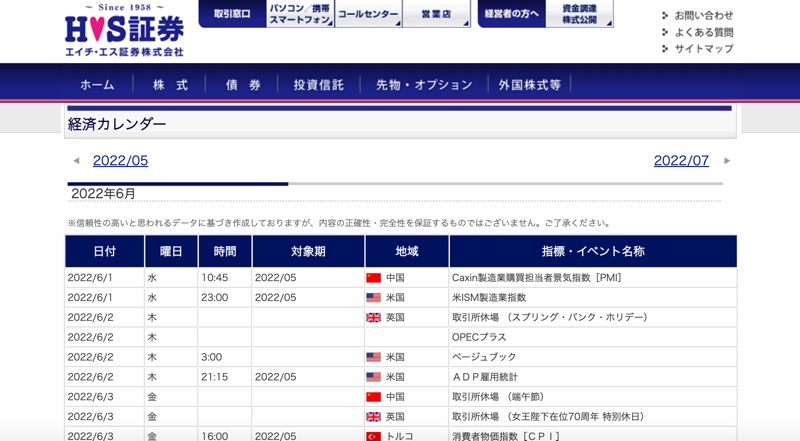Open the コールセンター dropdown

[368, 14]
